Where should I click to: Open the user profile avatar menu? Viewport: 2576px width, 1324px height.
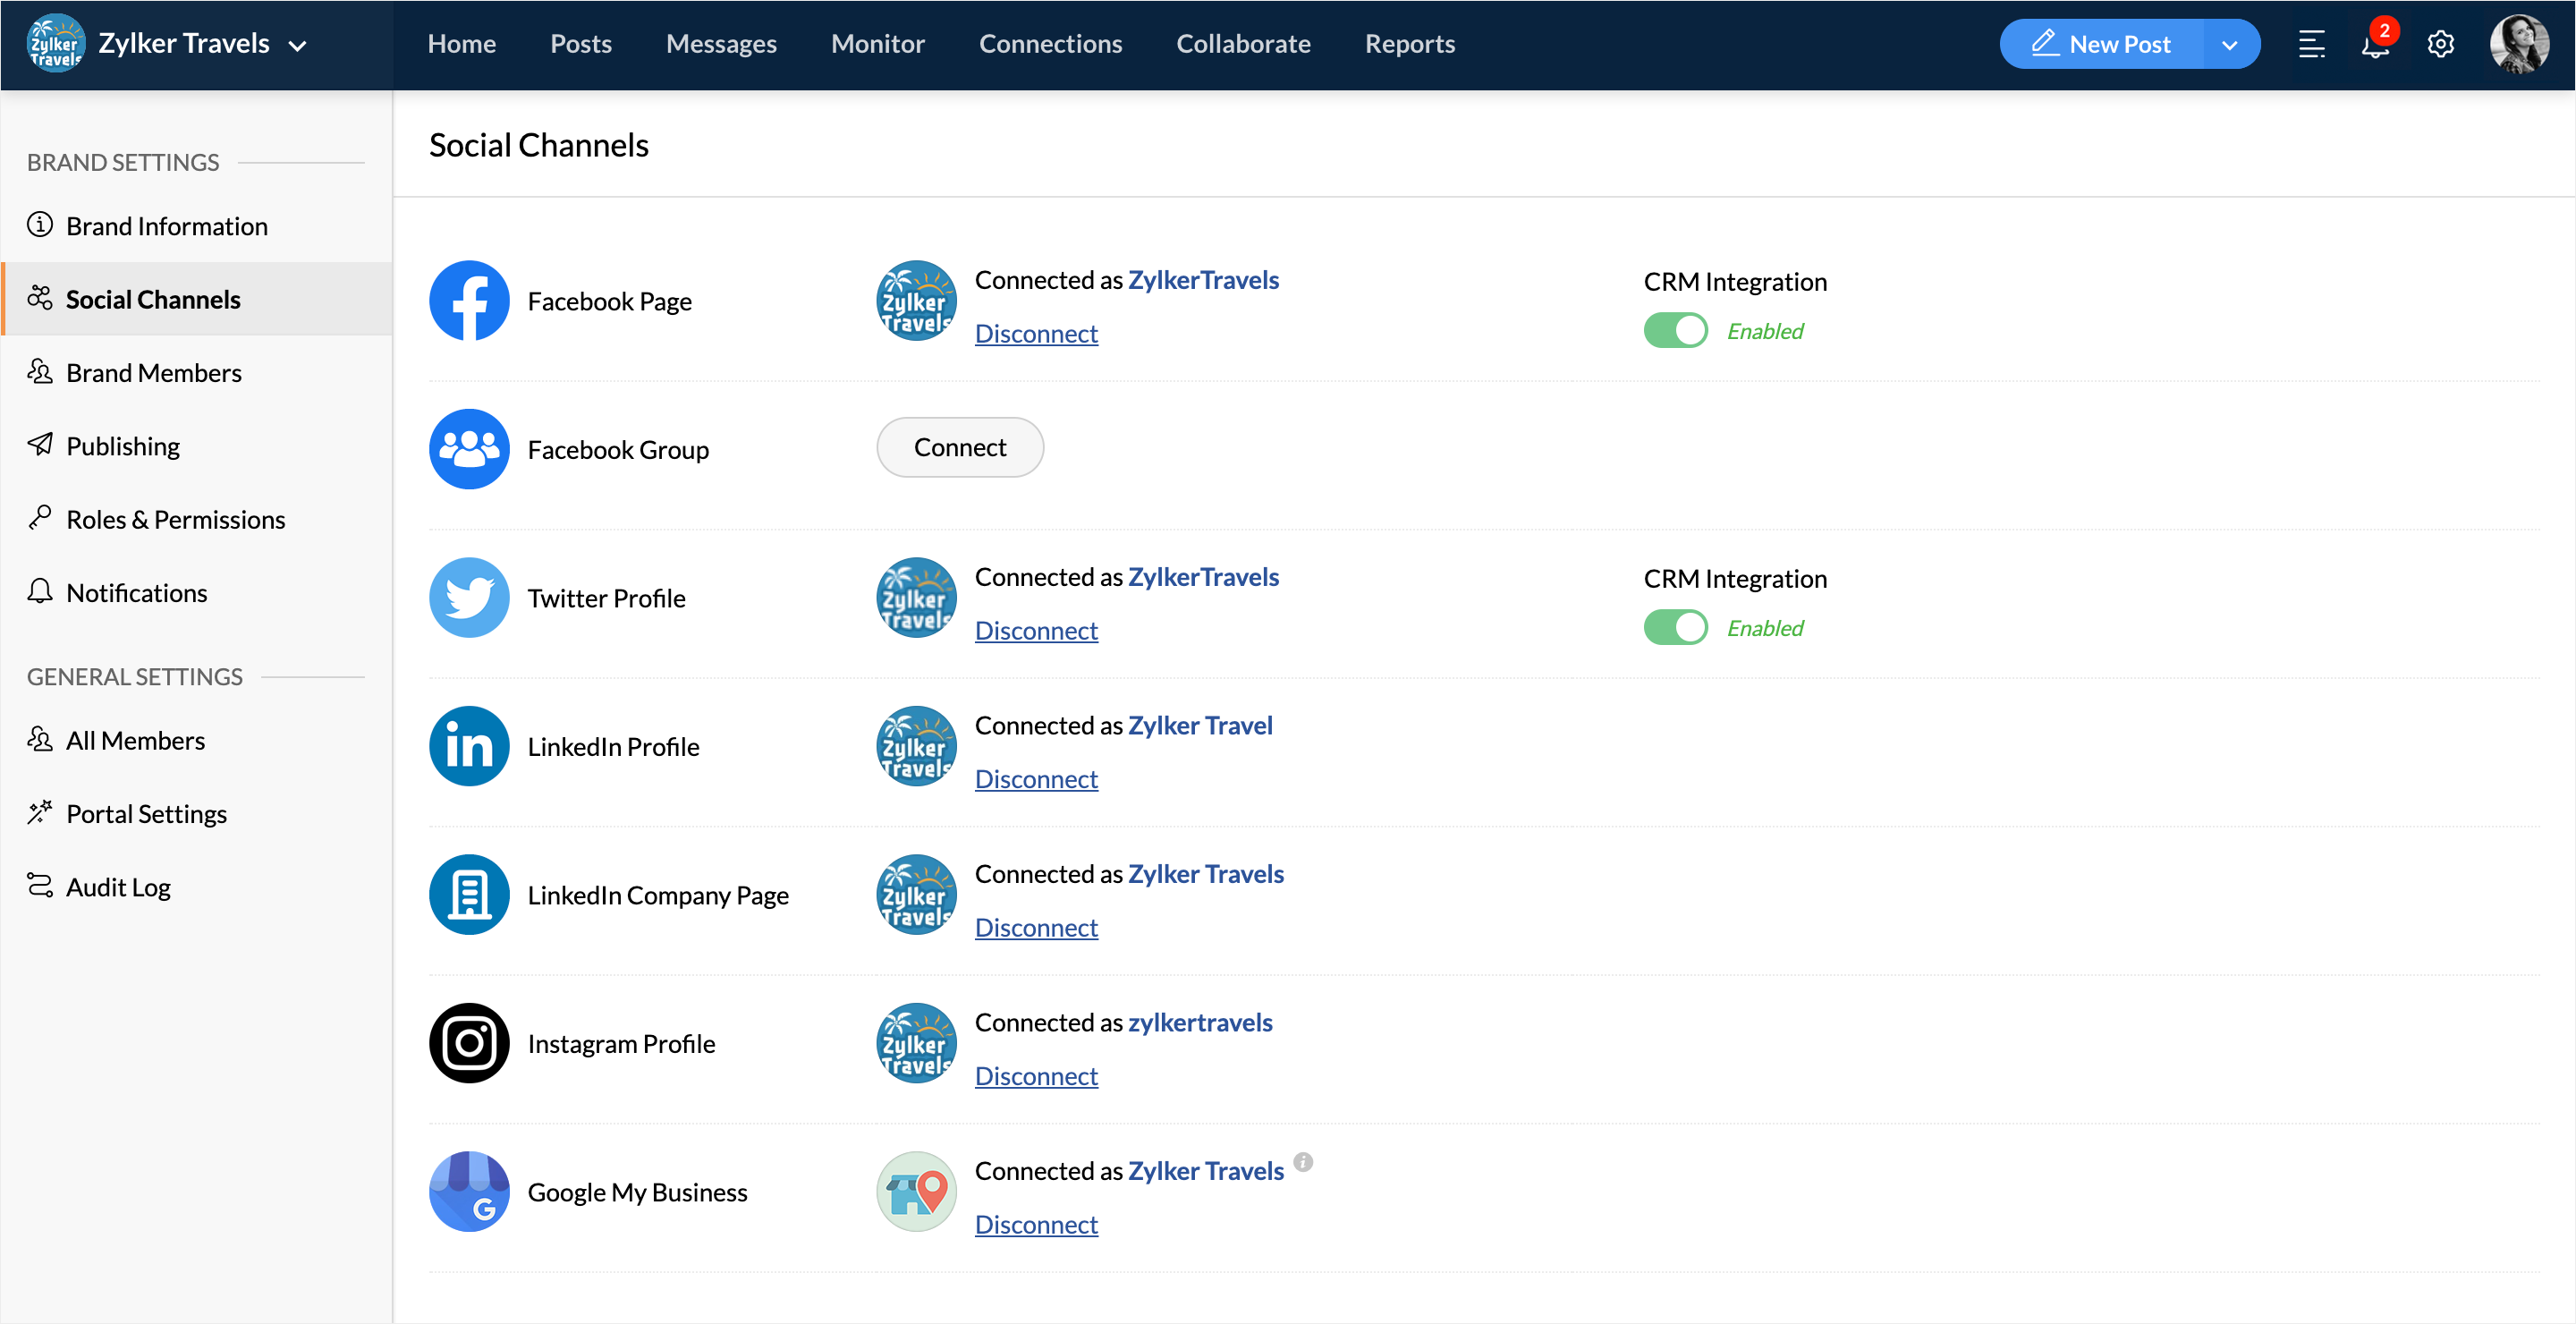(2518, 45)
